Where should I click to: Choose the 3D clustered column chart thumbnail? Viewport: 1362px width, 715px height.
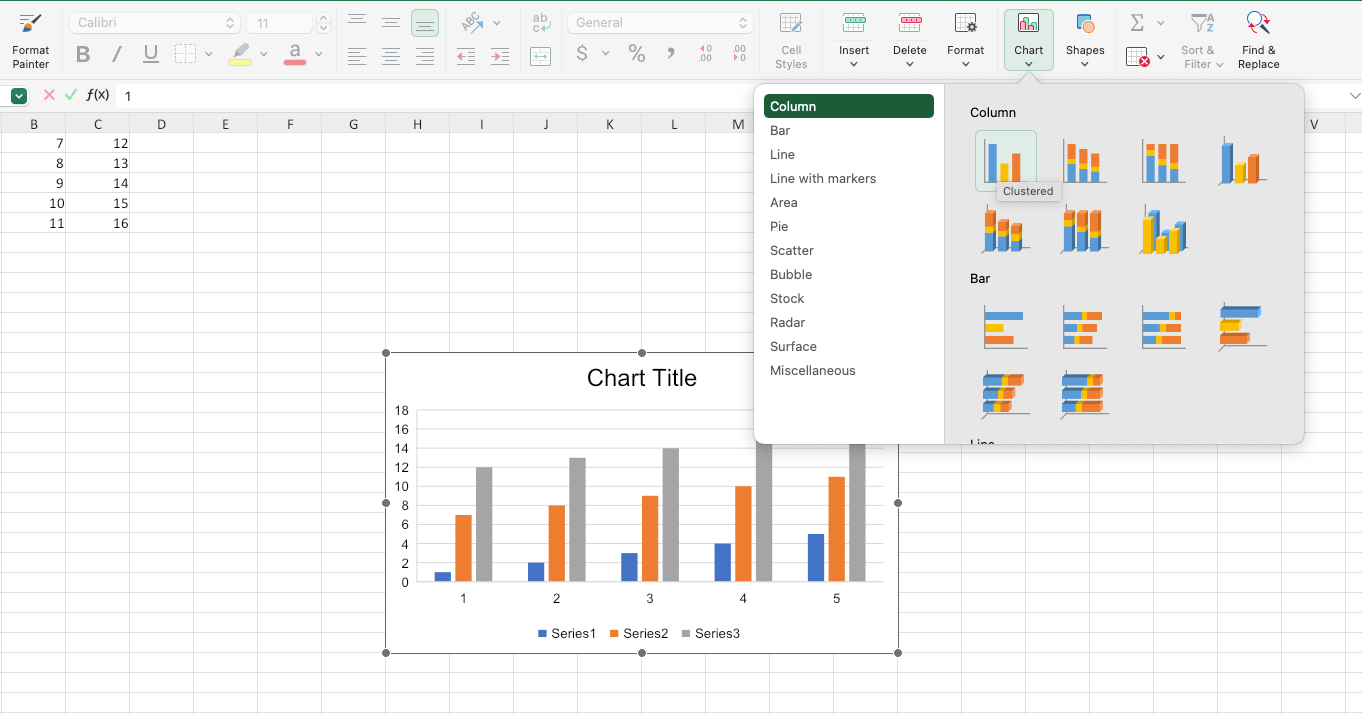pos(1243,161)
